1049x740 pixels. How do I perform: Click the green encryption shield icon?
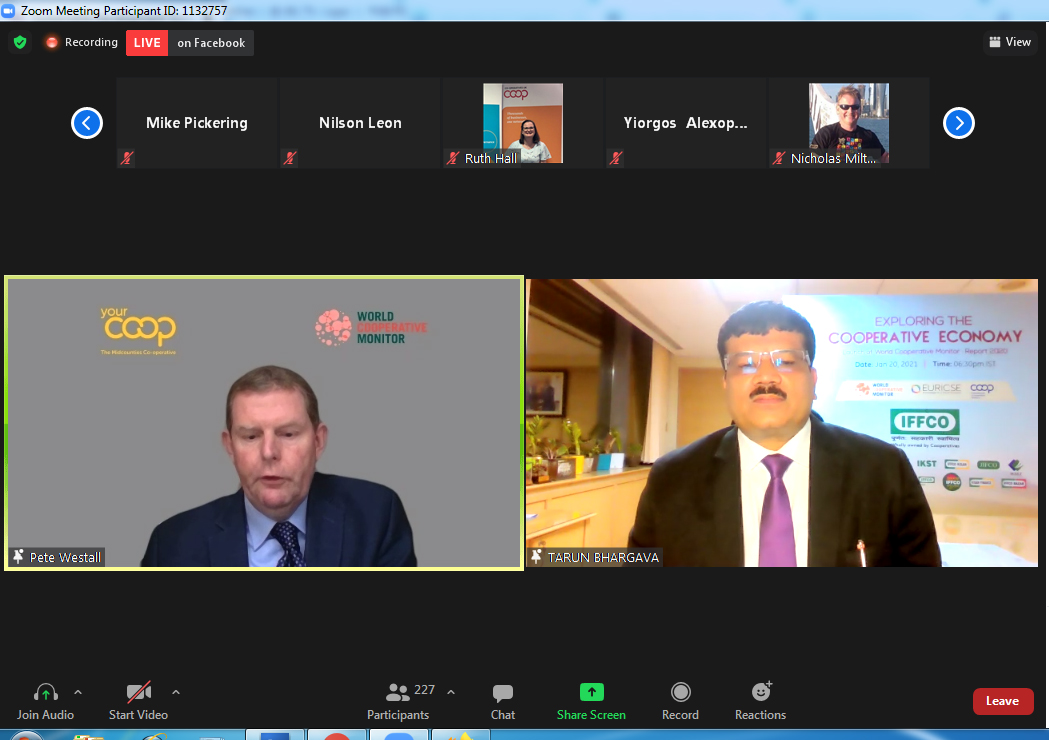(x=19, y=42)
